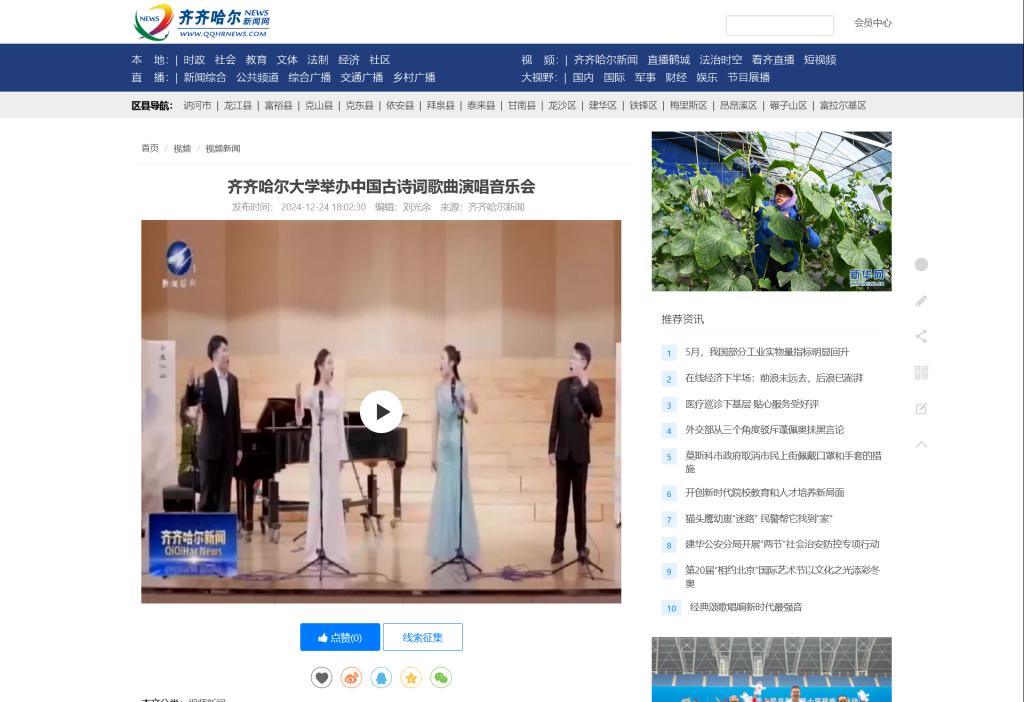The width and height of the screenshot is (1024, 702).
Task: Open 直播鹤城 in the video menu
Action: (x=668, y=60)
